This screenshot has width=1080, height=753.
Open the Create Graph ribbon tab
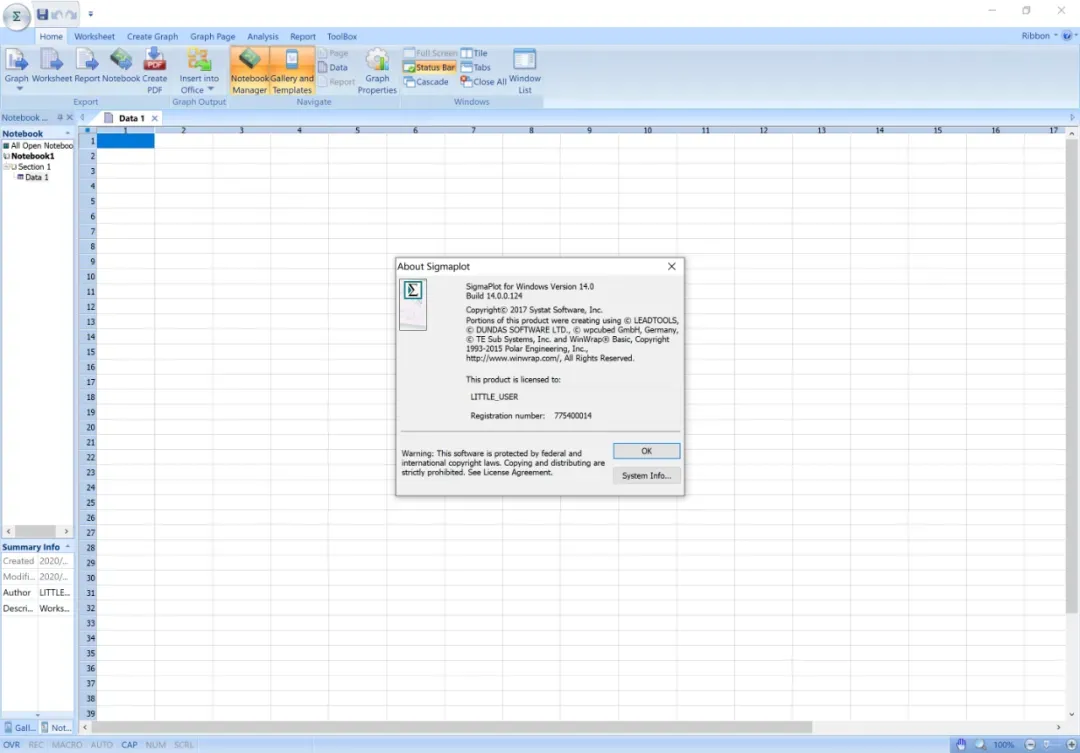click(x=152, y=37)
